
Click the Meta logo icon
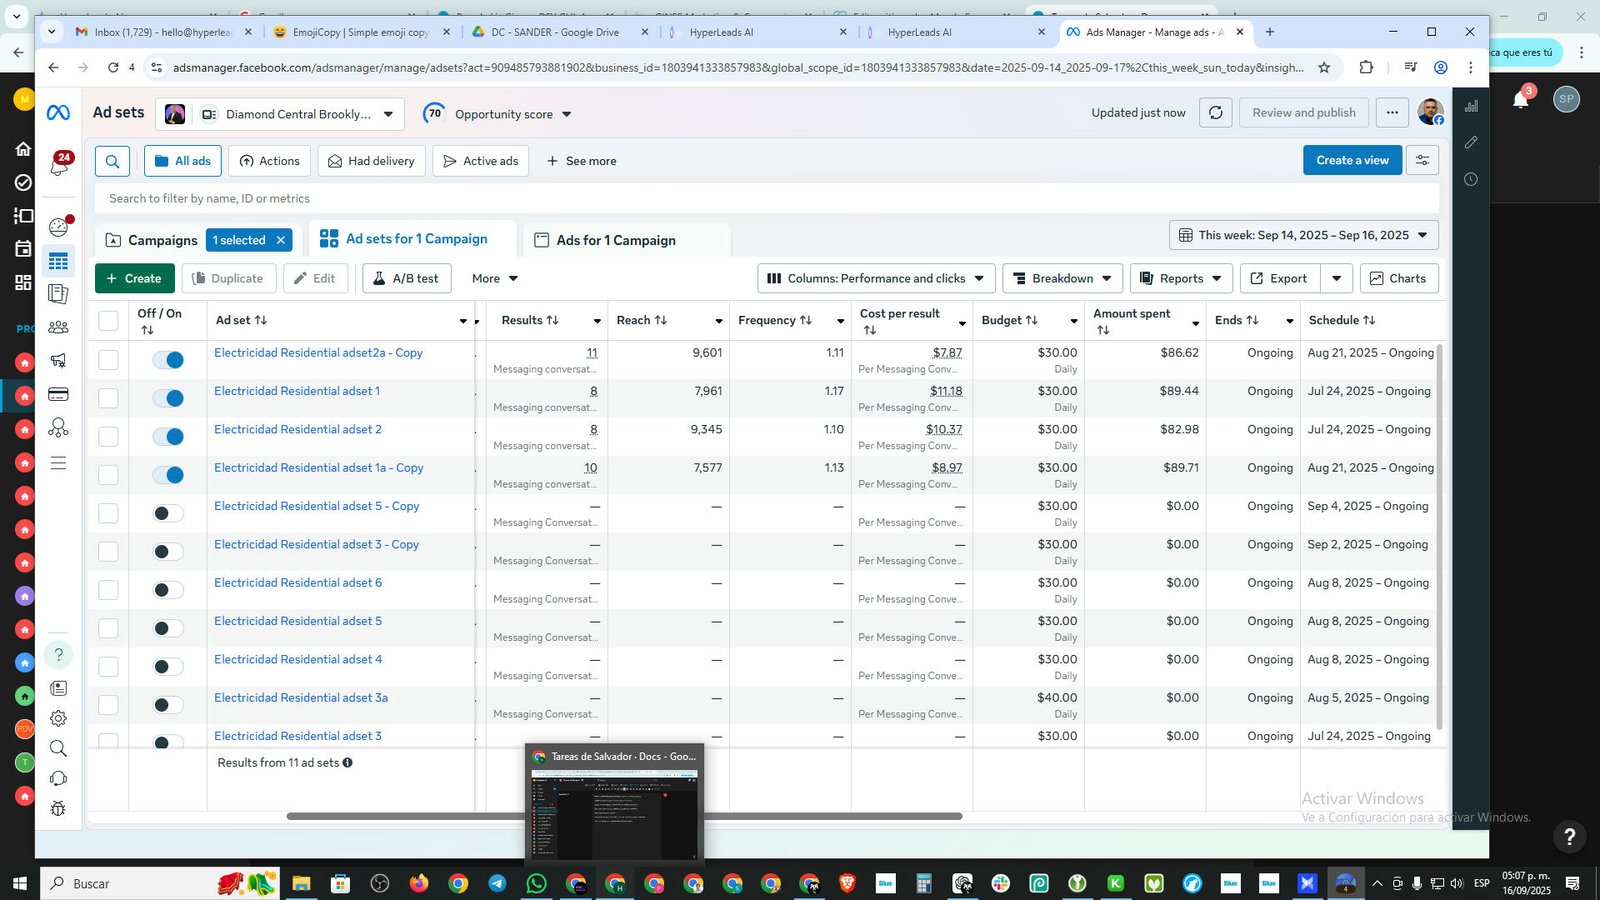pyautogui.click(x=58, y=113)
